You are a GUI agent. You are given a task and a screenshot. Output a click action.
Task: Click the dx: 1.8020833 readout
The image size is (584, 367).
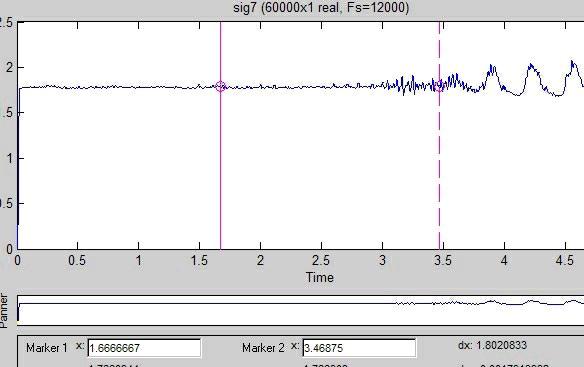(x=492, y=345)
